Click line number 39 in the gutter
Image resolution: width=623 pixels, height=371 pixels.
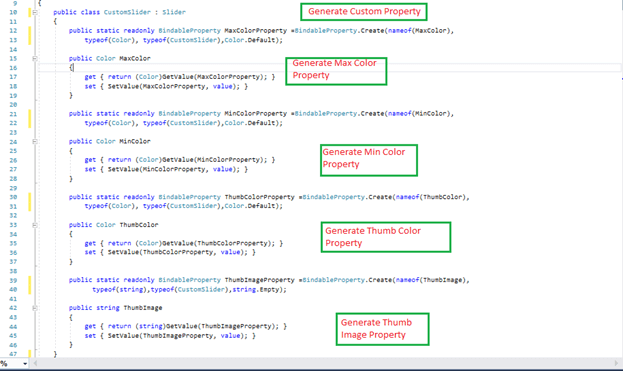click(13, 280)
